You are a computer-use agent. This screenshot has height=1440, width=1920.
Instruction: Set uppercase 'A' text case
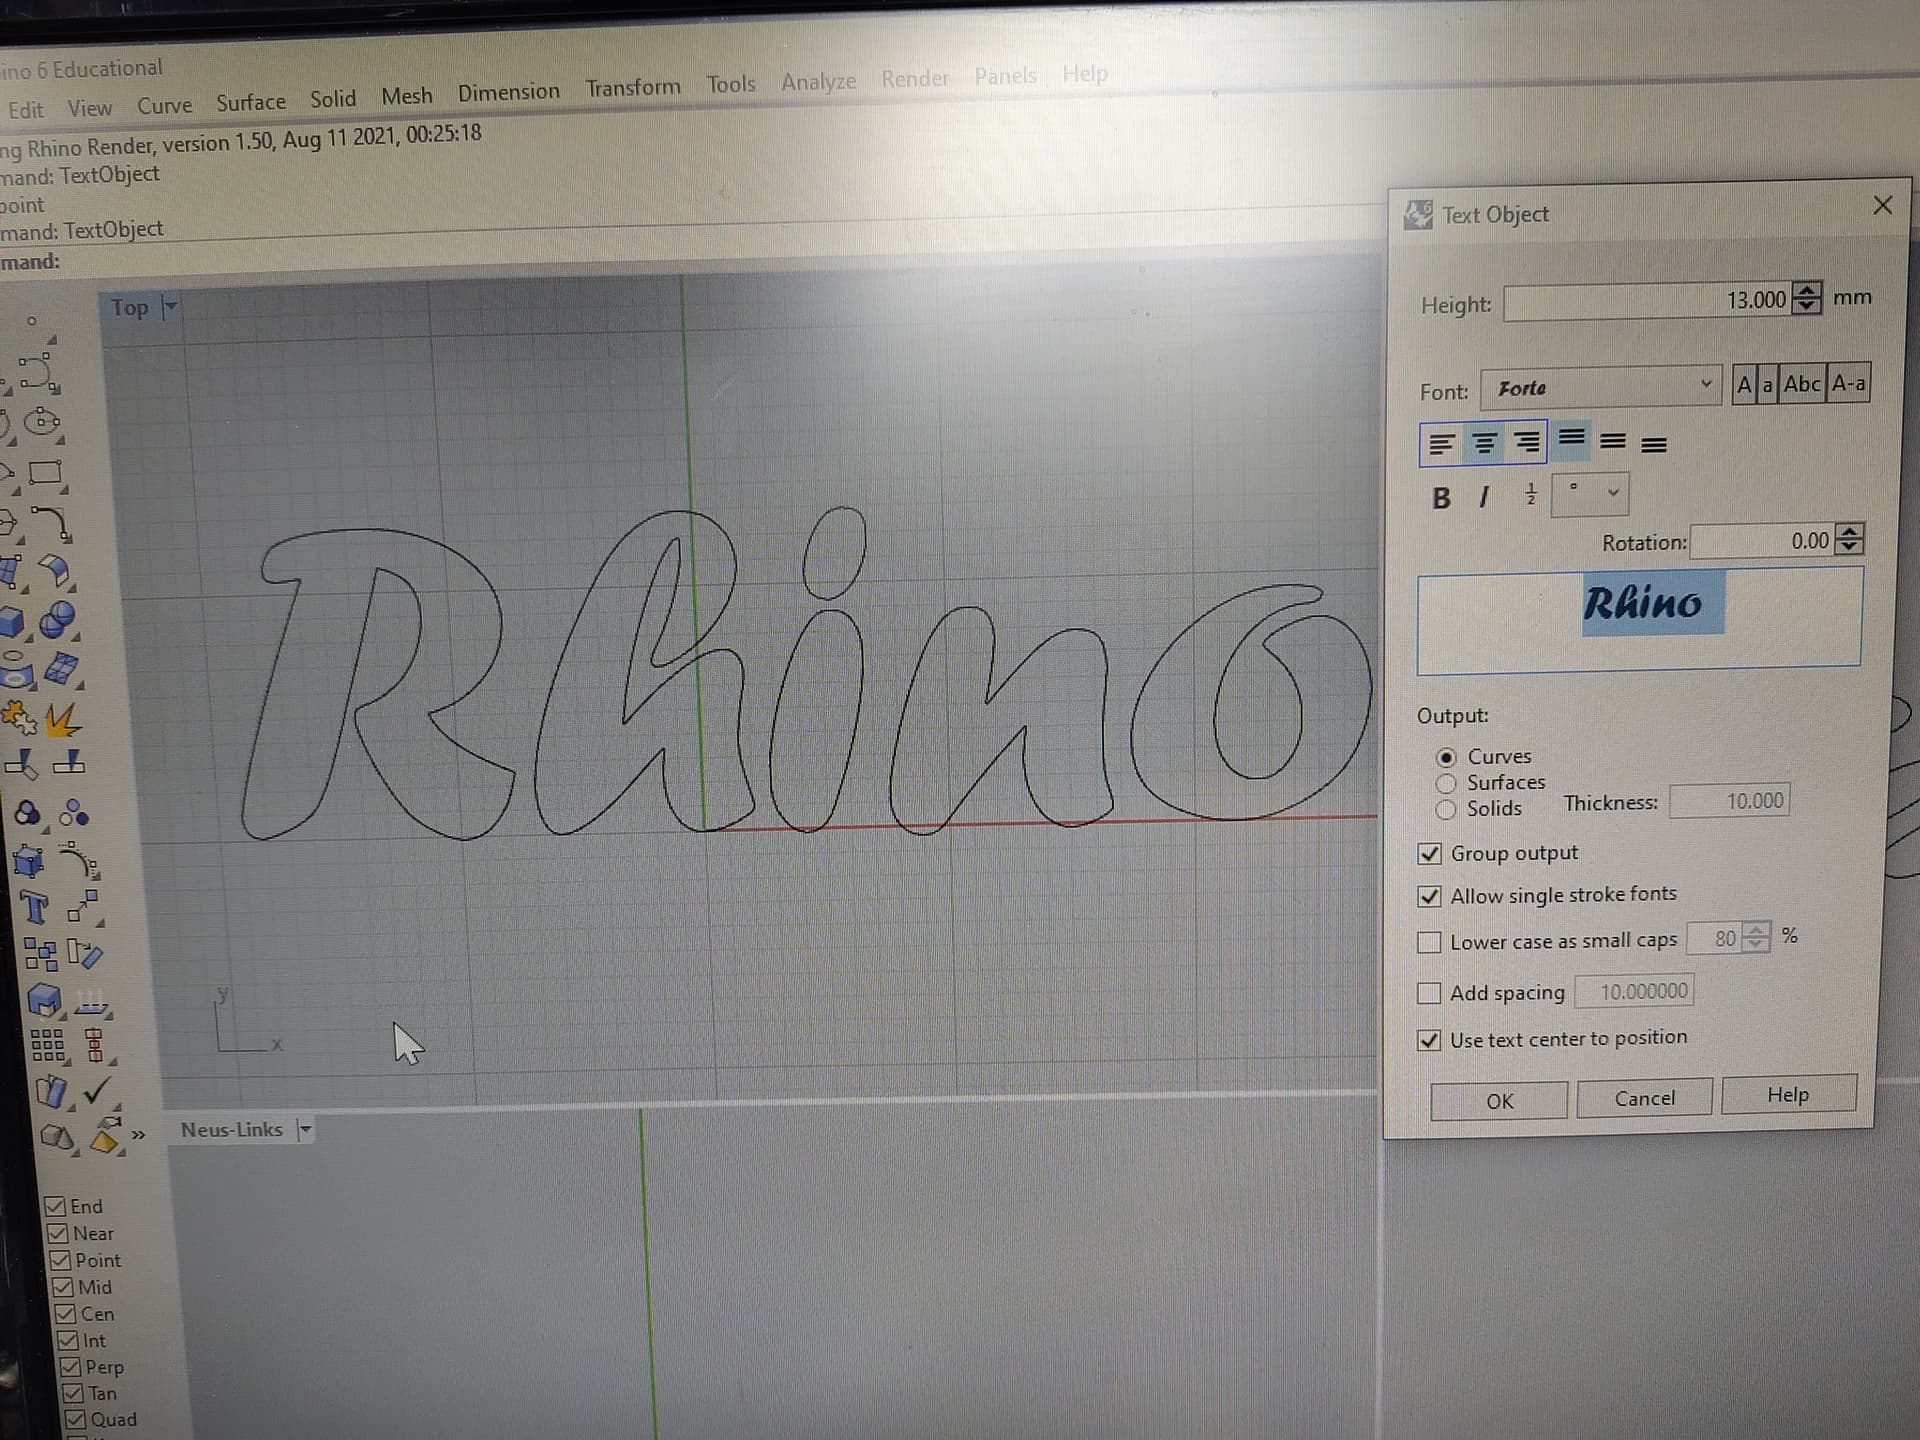click(1744, 385)
